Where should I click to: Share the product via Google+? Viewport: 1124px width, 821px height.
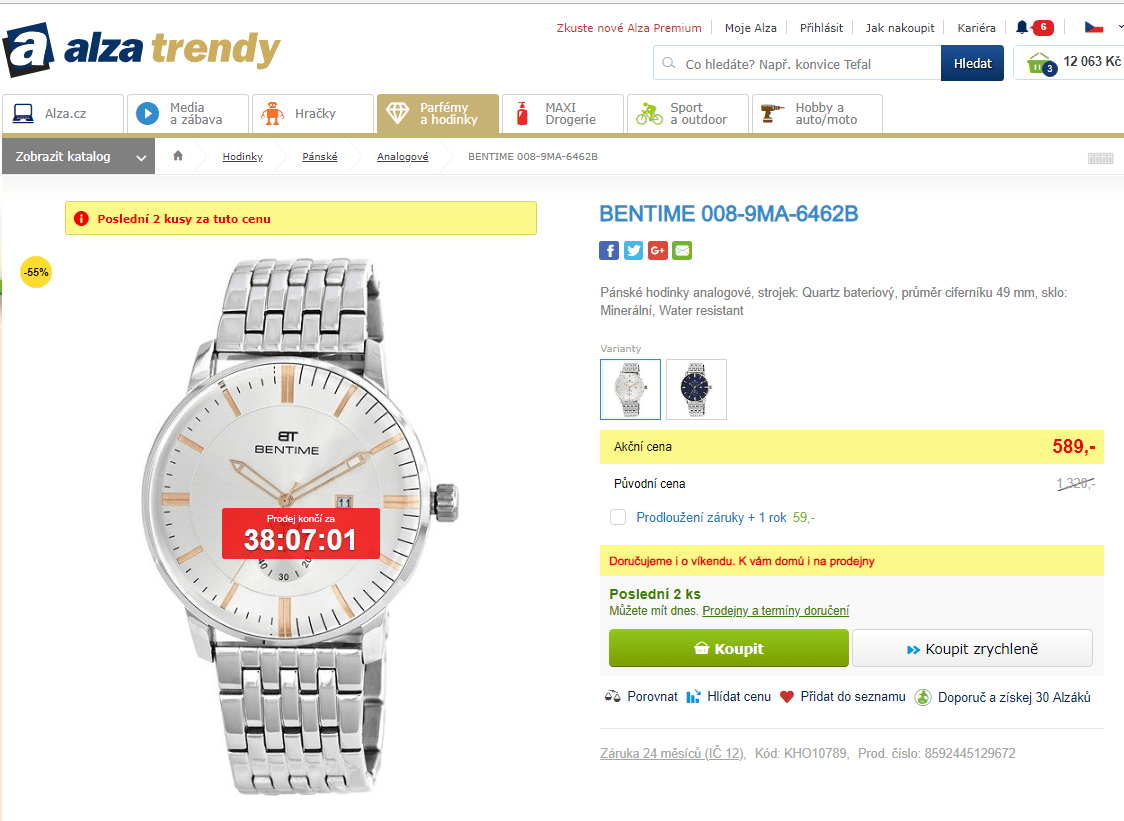click(x=657, y=250)
